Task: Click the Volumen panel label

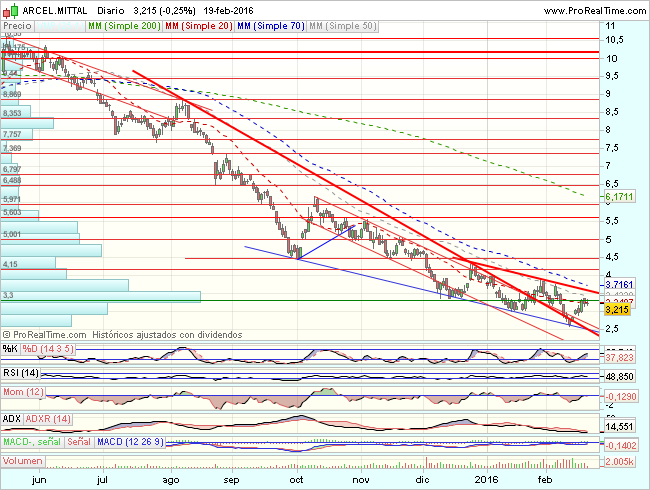Action: click(23, 461)
